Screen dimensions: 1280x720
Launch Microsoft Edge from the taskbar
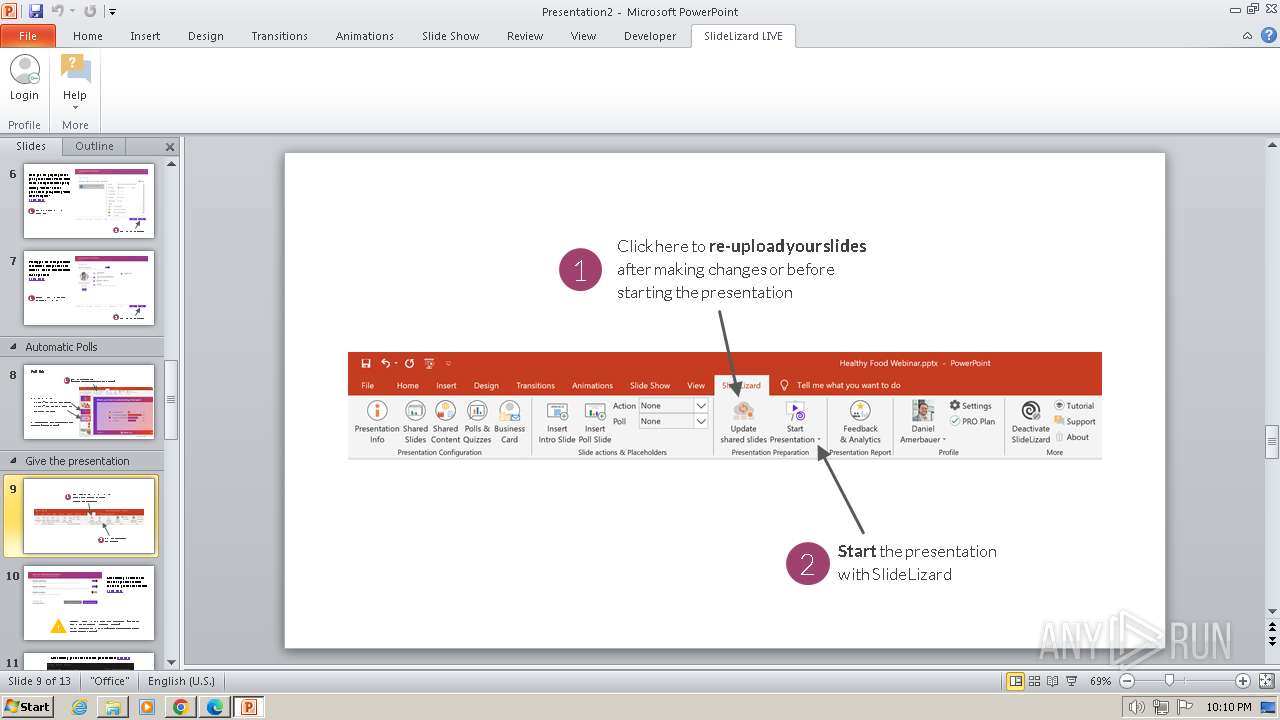215,707
